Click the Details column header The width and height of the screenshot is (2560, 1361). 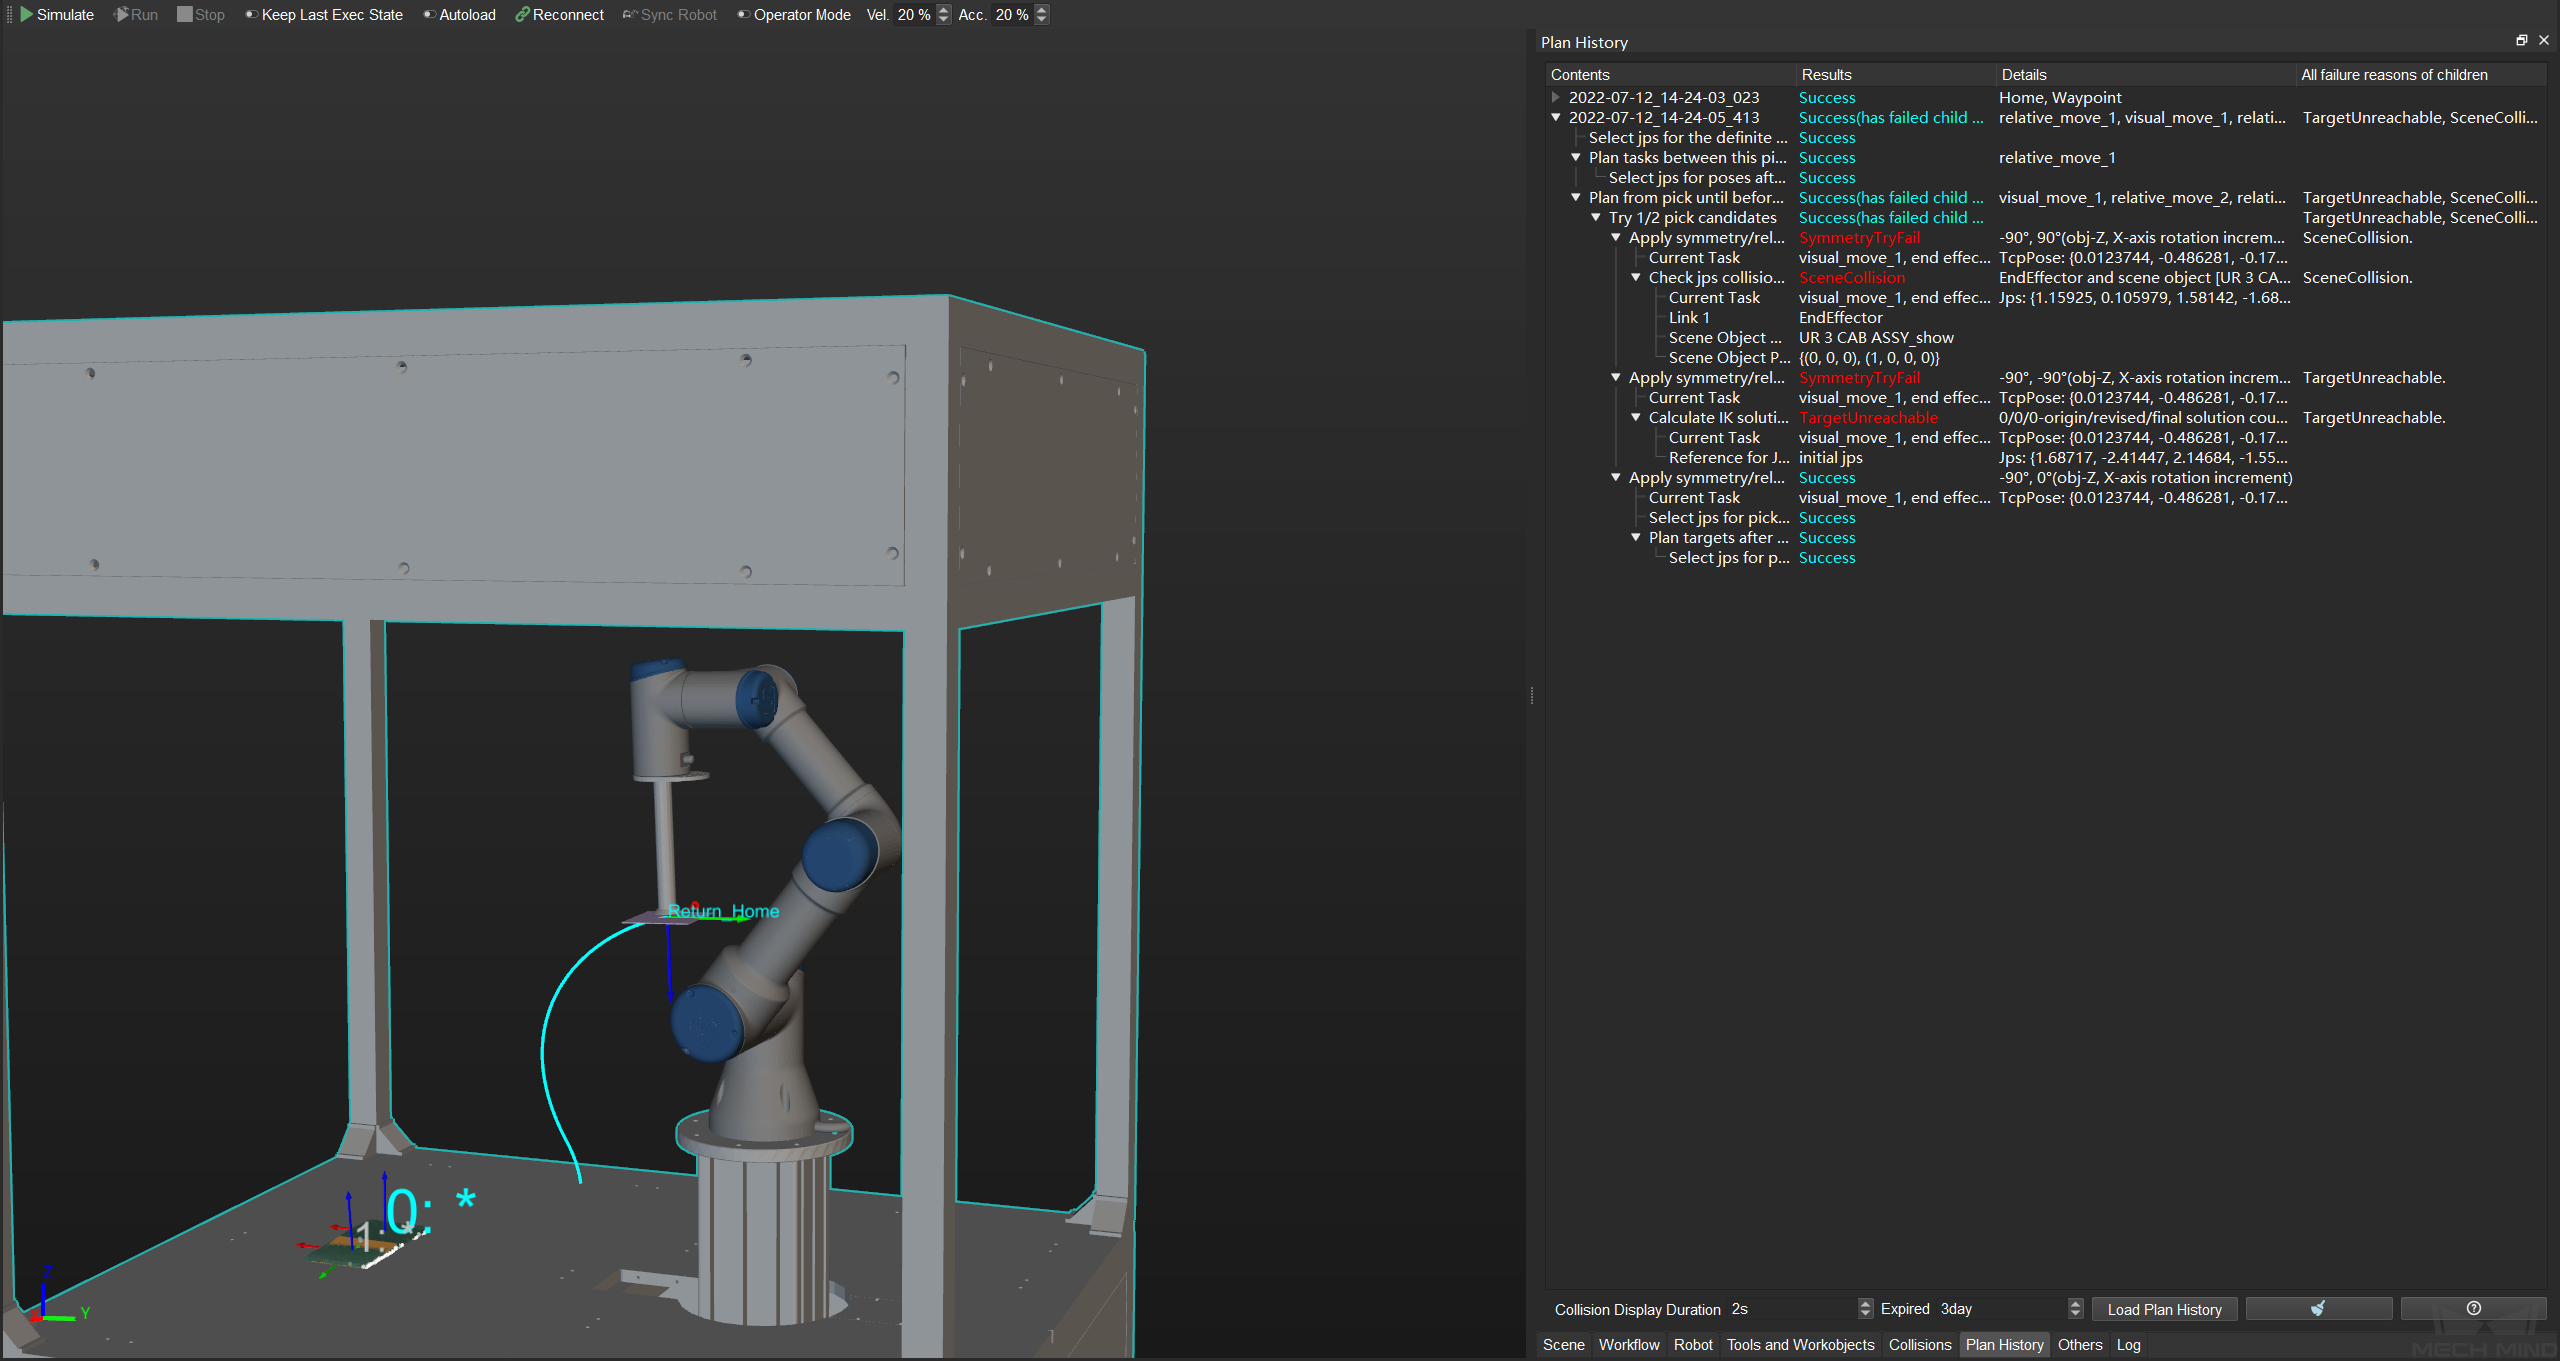pos(2145,75)
